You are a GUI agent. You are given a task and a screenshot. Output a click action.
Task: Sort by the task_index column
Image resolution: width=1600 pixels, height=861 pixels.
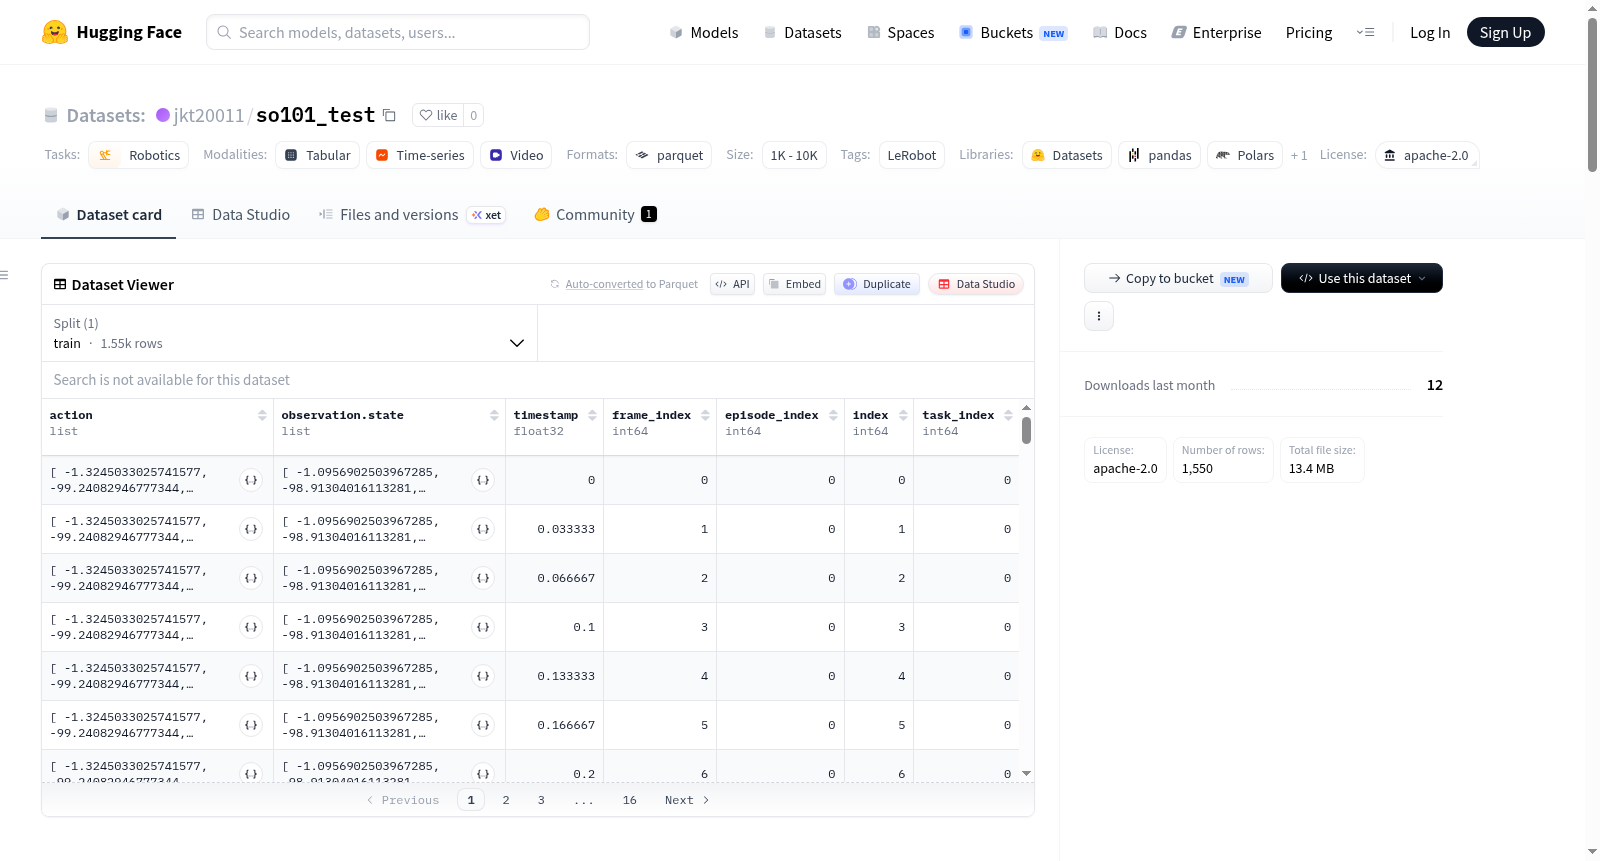pyautogui.click(x=1008, y=415)
